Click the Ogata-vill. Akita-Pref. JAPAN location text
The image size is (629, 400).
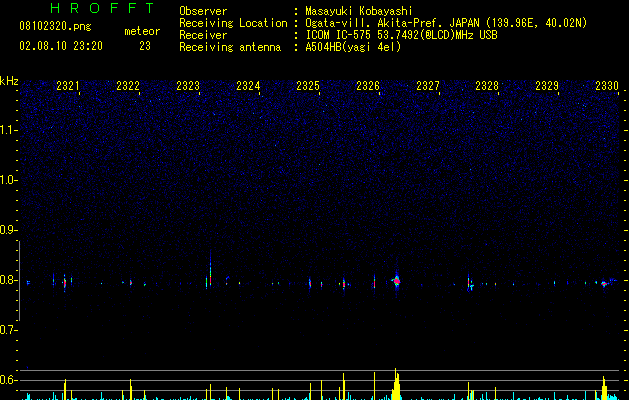(x=446, y=23)
